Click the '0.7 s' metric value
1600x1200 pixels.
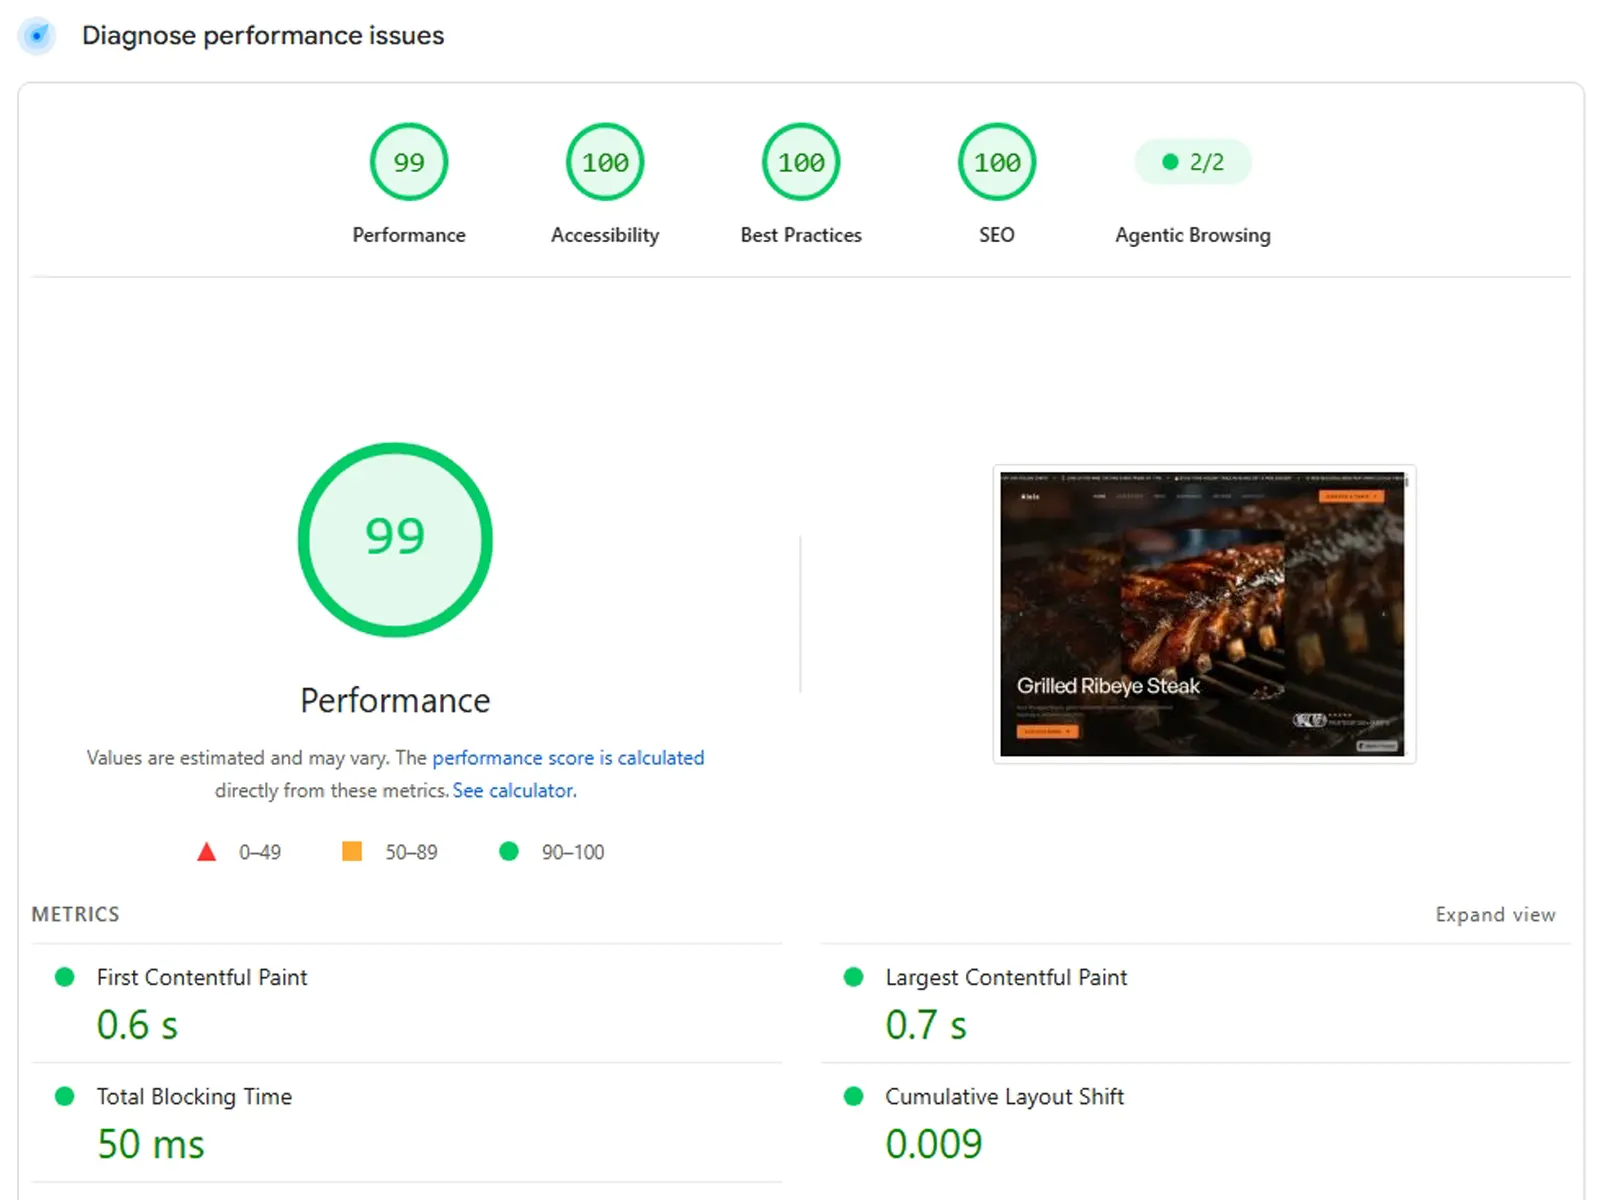[x=926, y=1025]
